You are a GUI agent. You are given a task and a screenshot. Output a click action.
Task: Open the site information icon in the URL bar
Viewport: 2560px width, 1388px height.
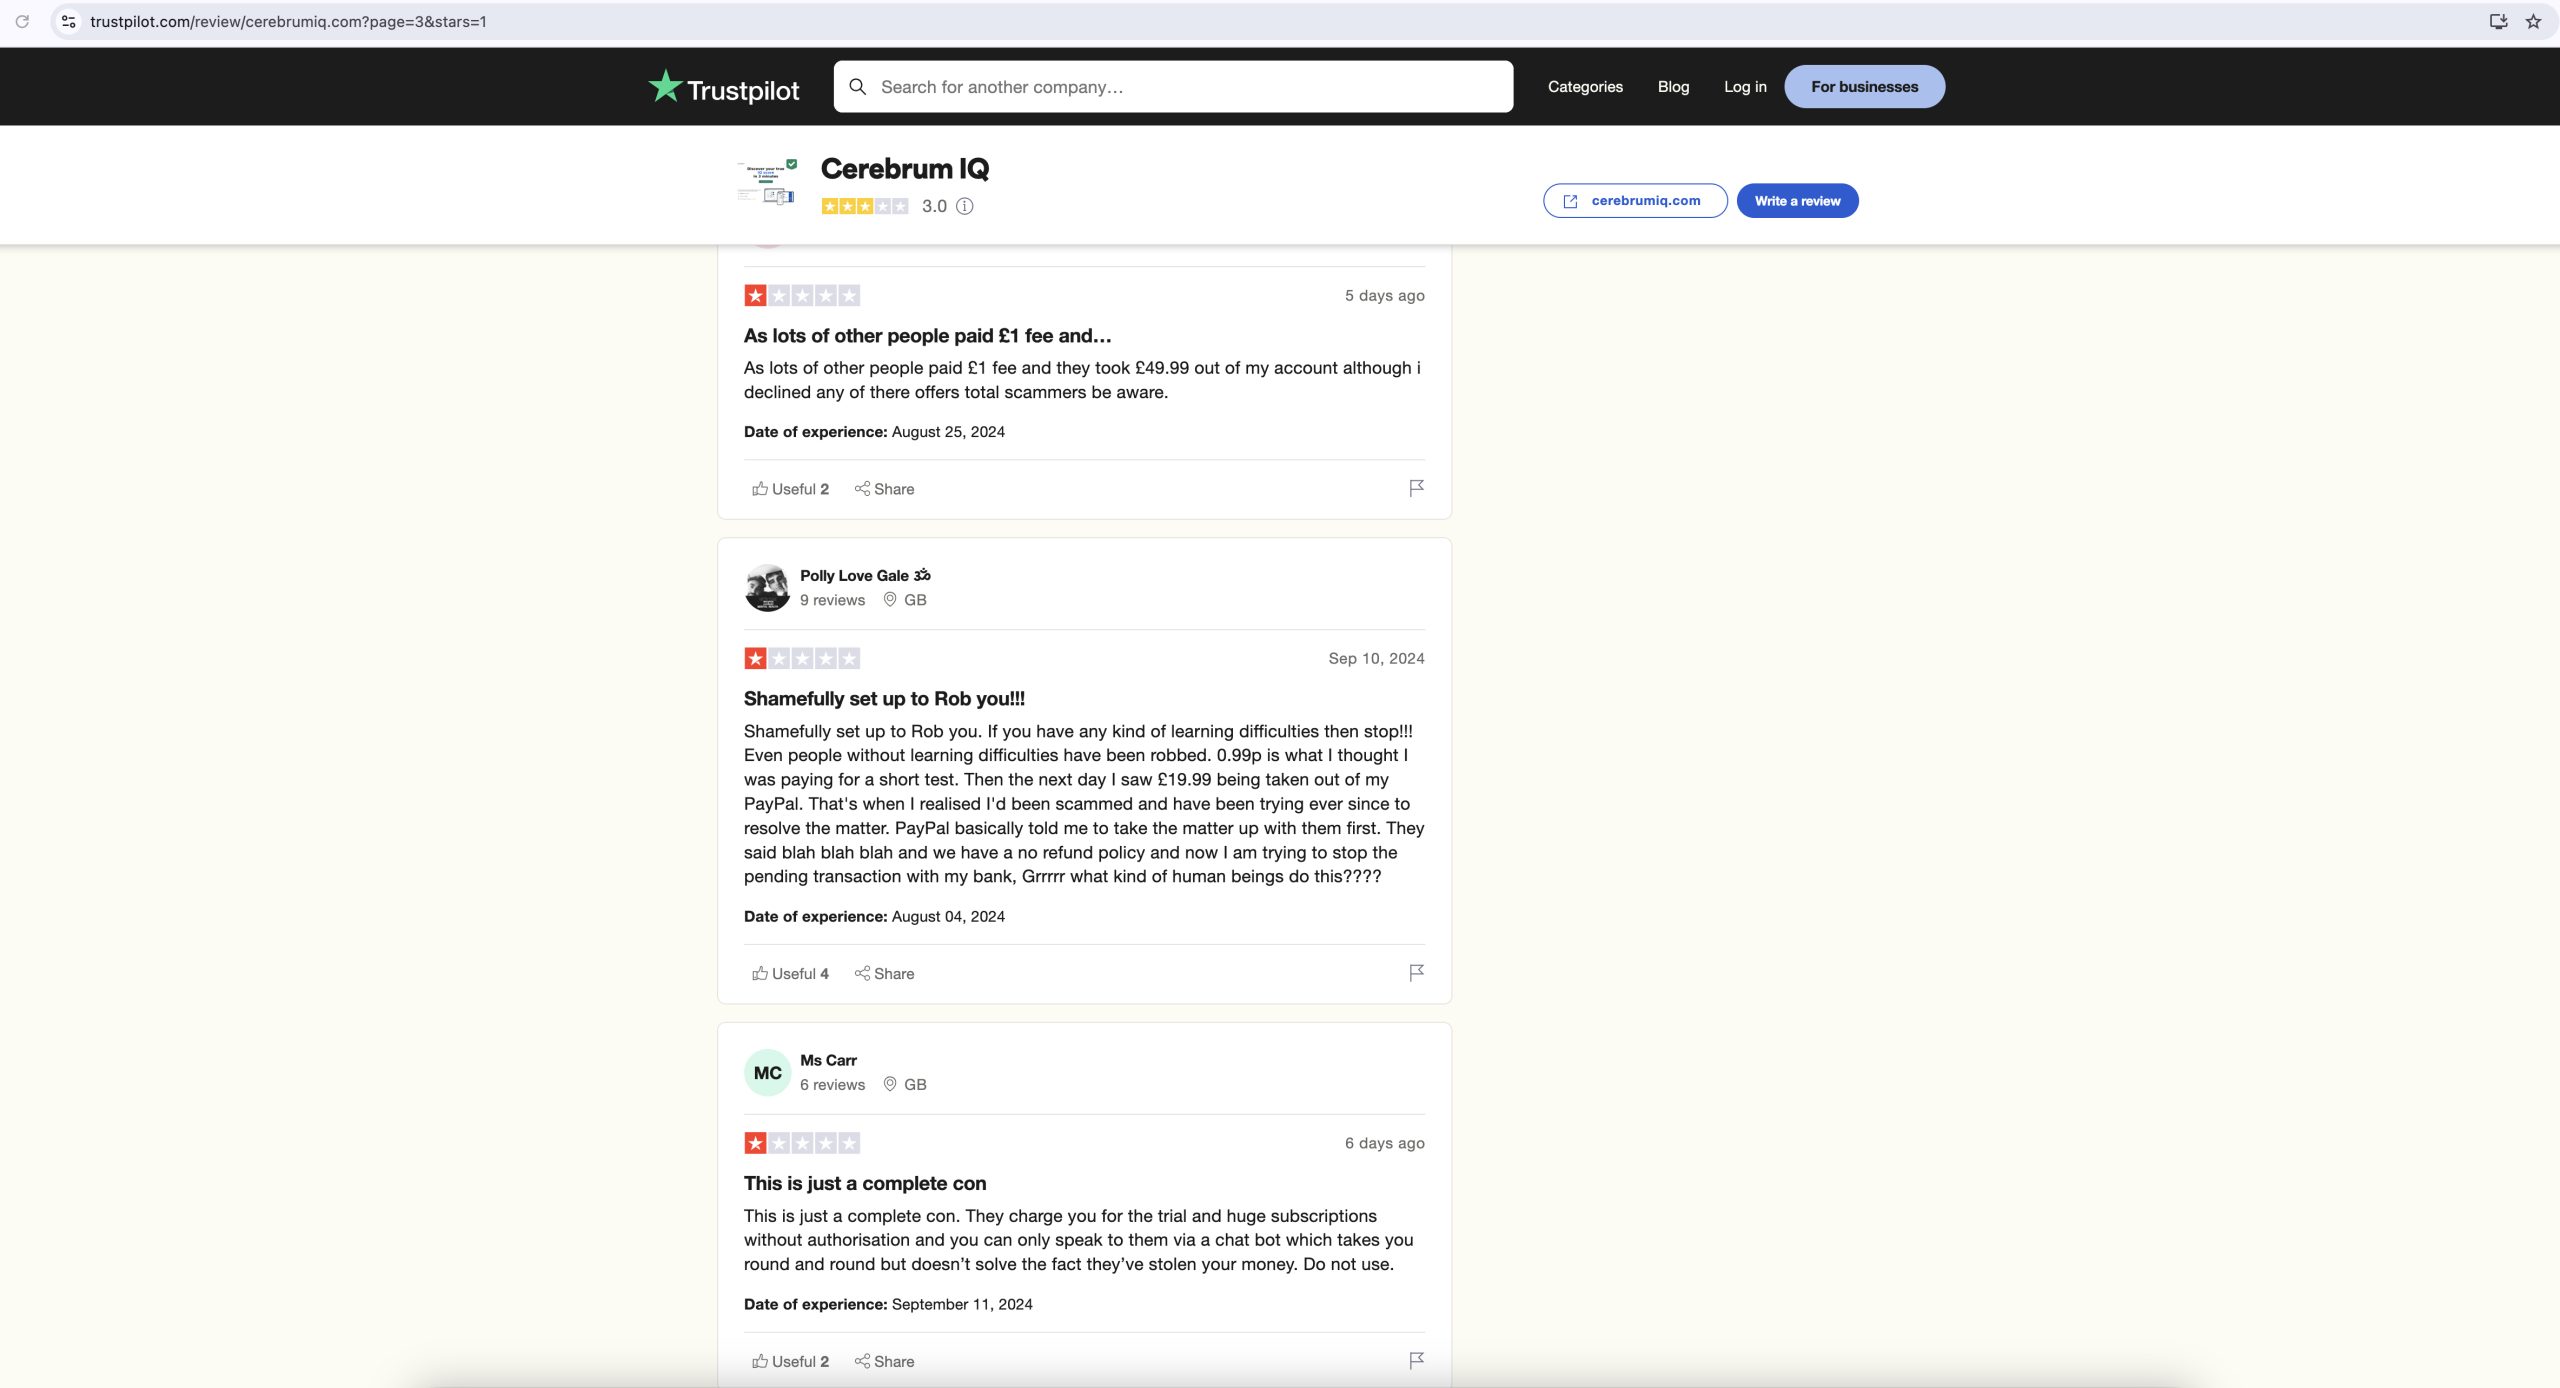[x=68, y=21]
